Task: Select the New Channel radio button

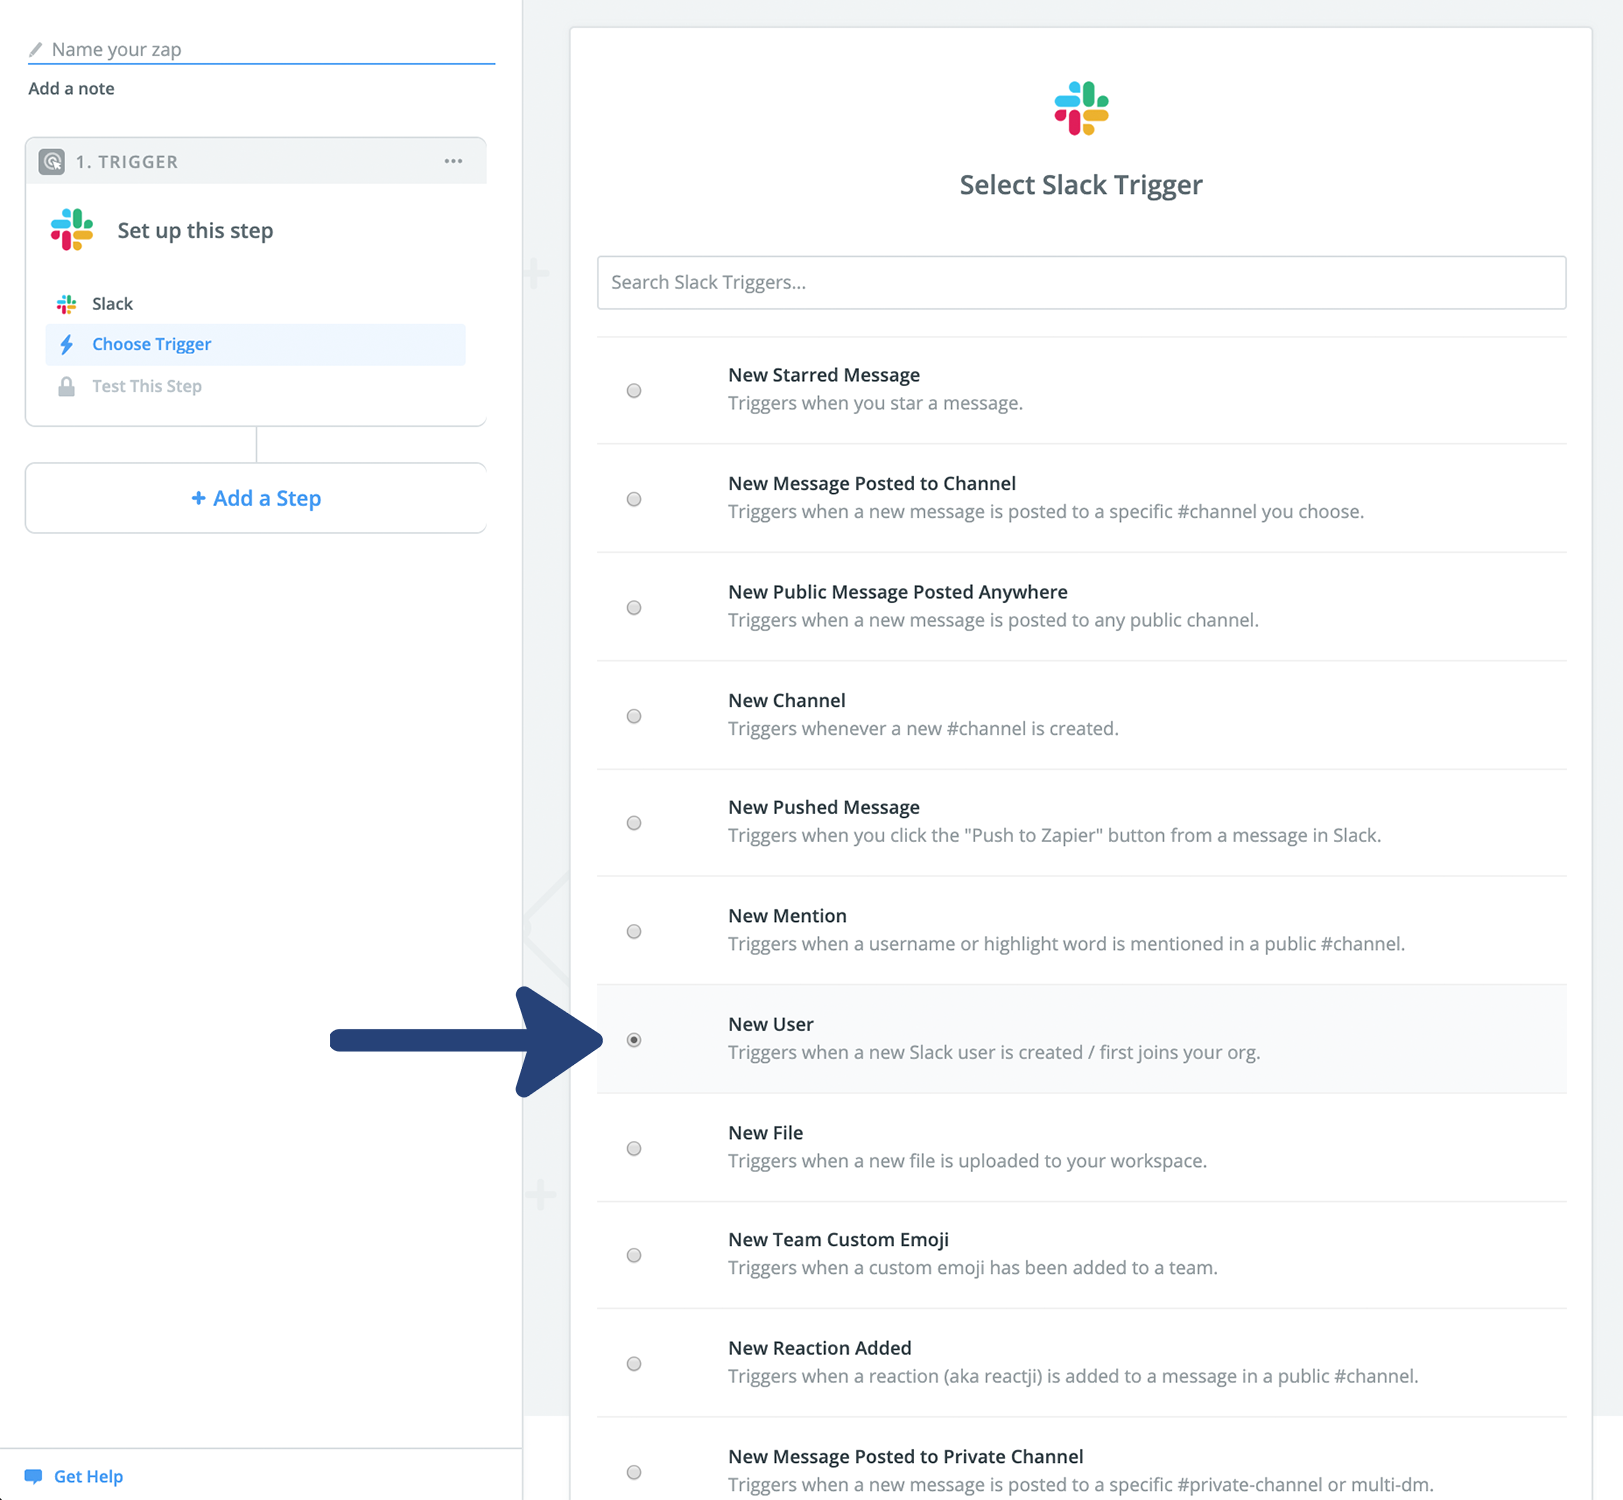Action: (634, 716)
